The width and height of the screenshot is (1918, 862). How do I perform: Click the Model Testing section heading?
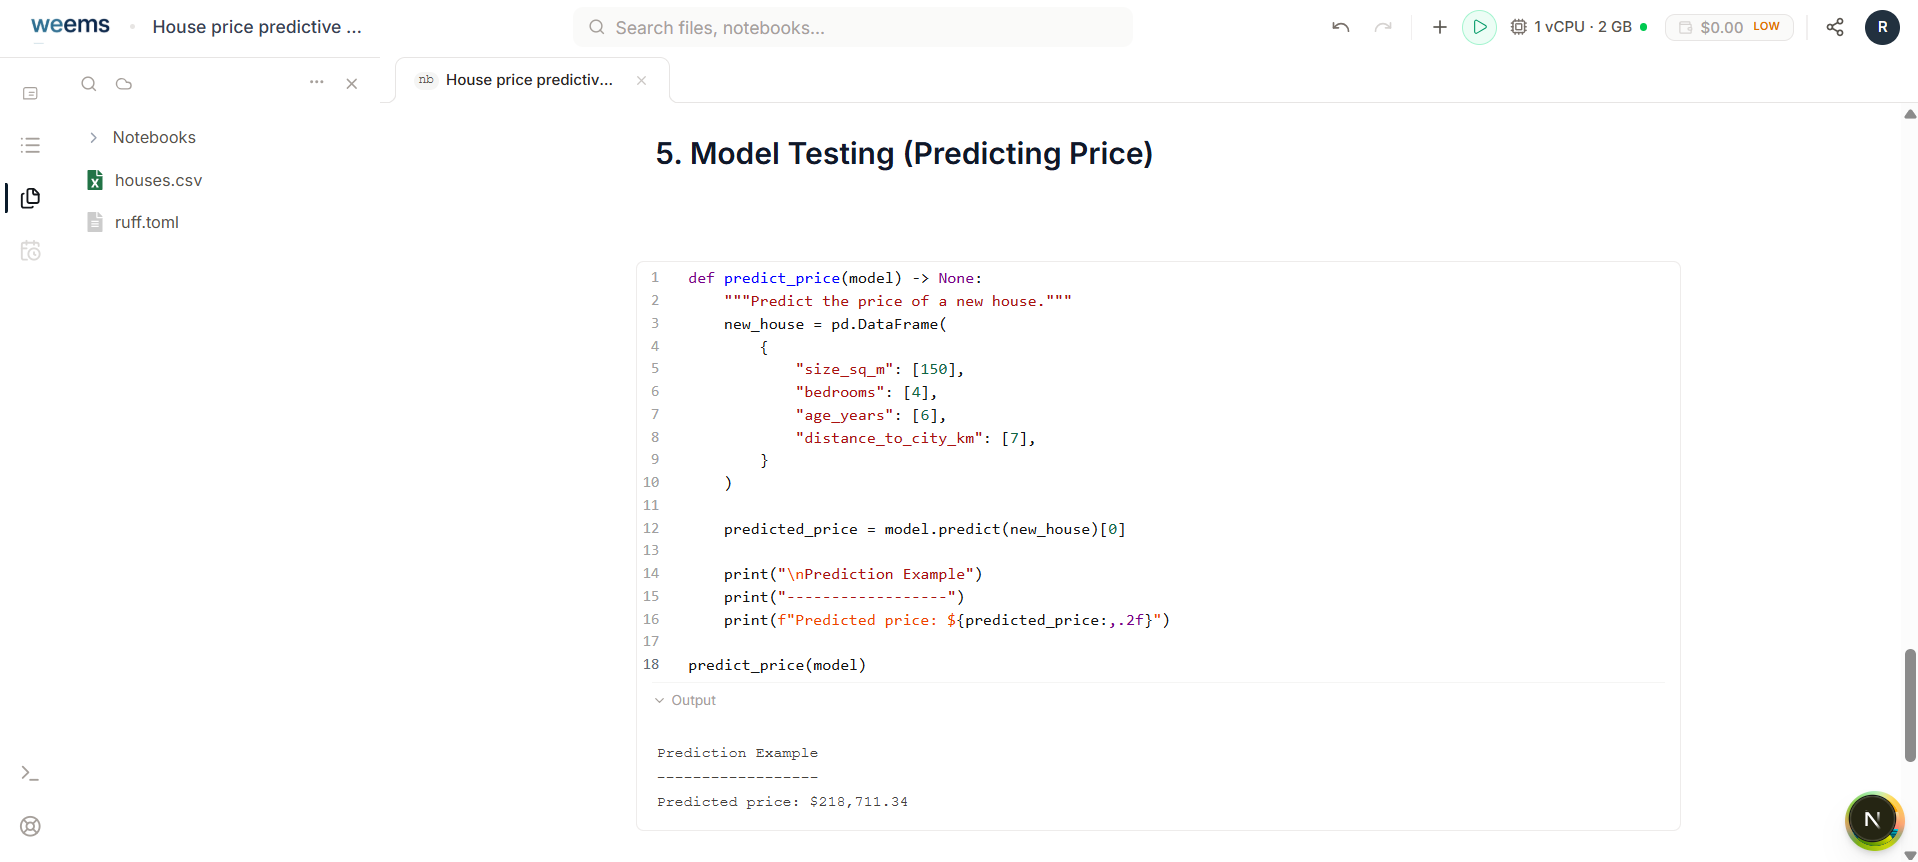(x=904, y=153)
